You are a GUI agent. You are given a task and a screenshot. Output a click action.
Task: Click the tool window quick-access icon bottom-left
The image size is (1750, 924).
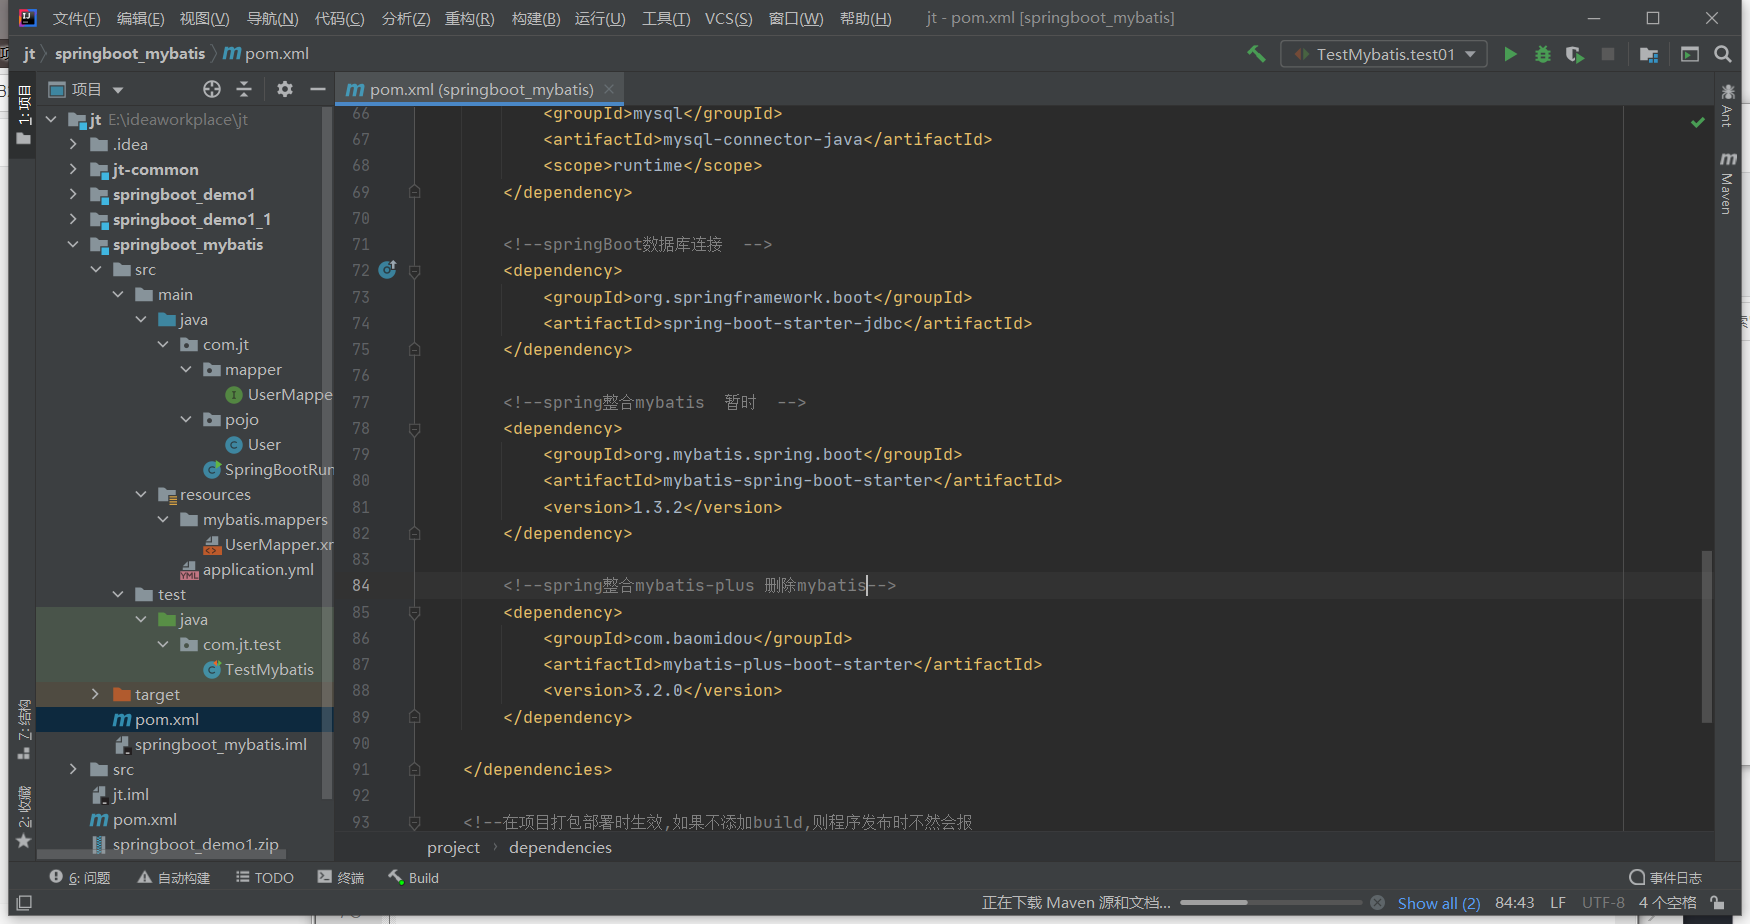[24, 902]
